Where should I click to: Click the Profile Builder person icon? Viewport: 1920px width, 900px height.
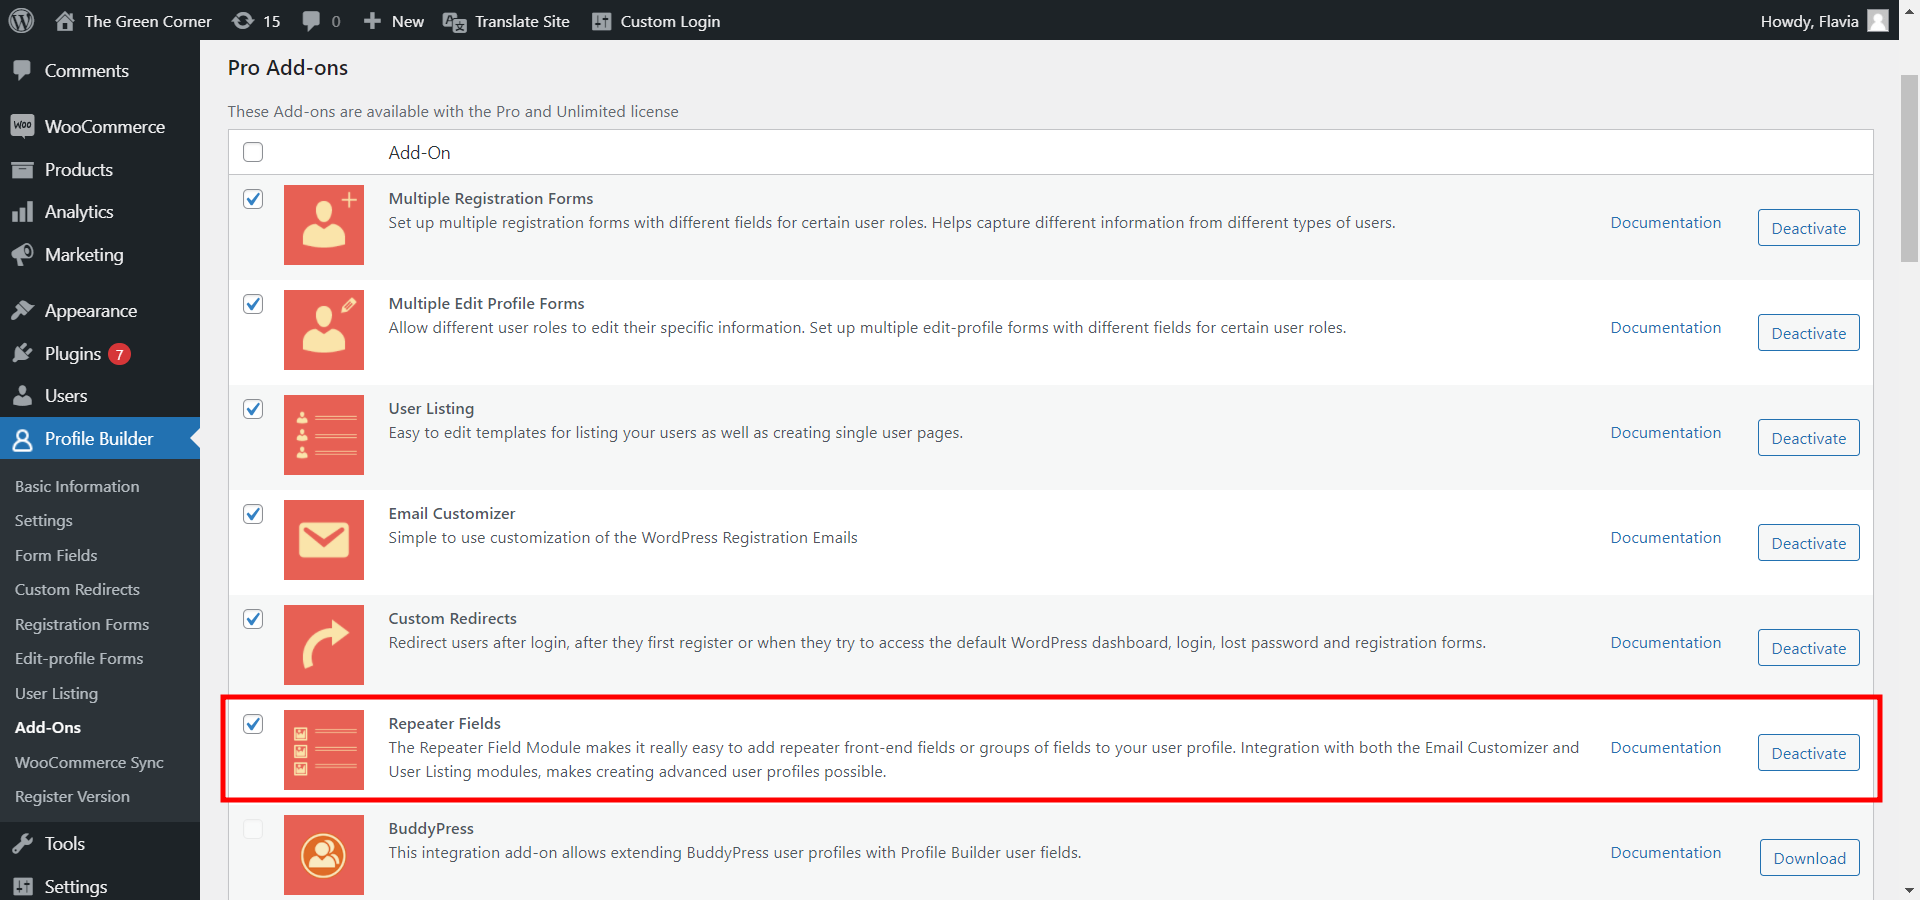(x=22, y=439)
